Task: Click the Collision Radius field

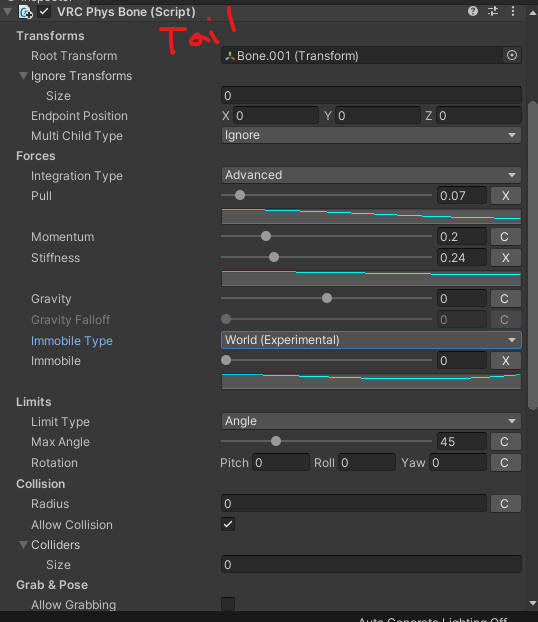Action: pyautogui.click(x=354, y=503)
